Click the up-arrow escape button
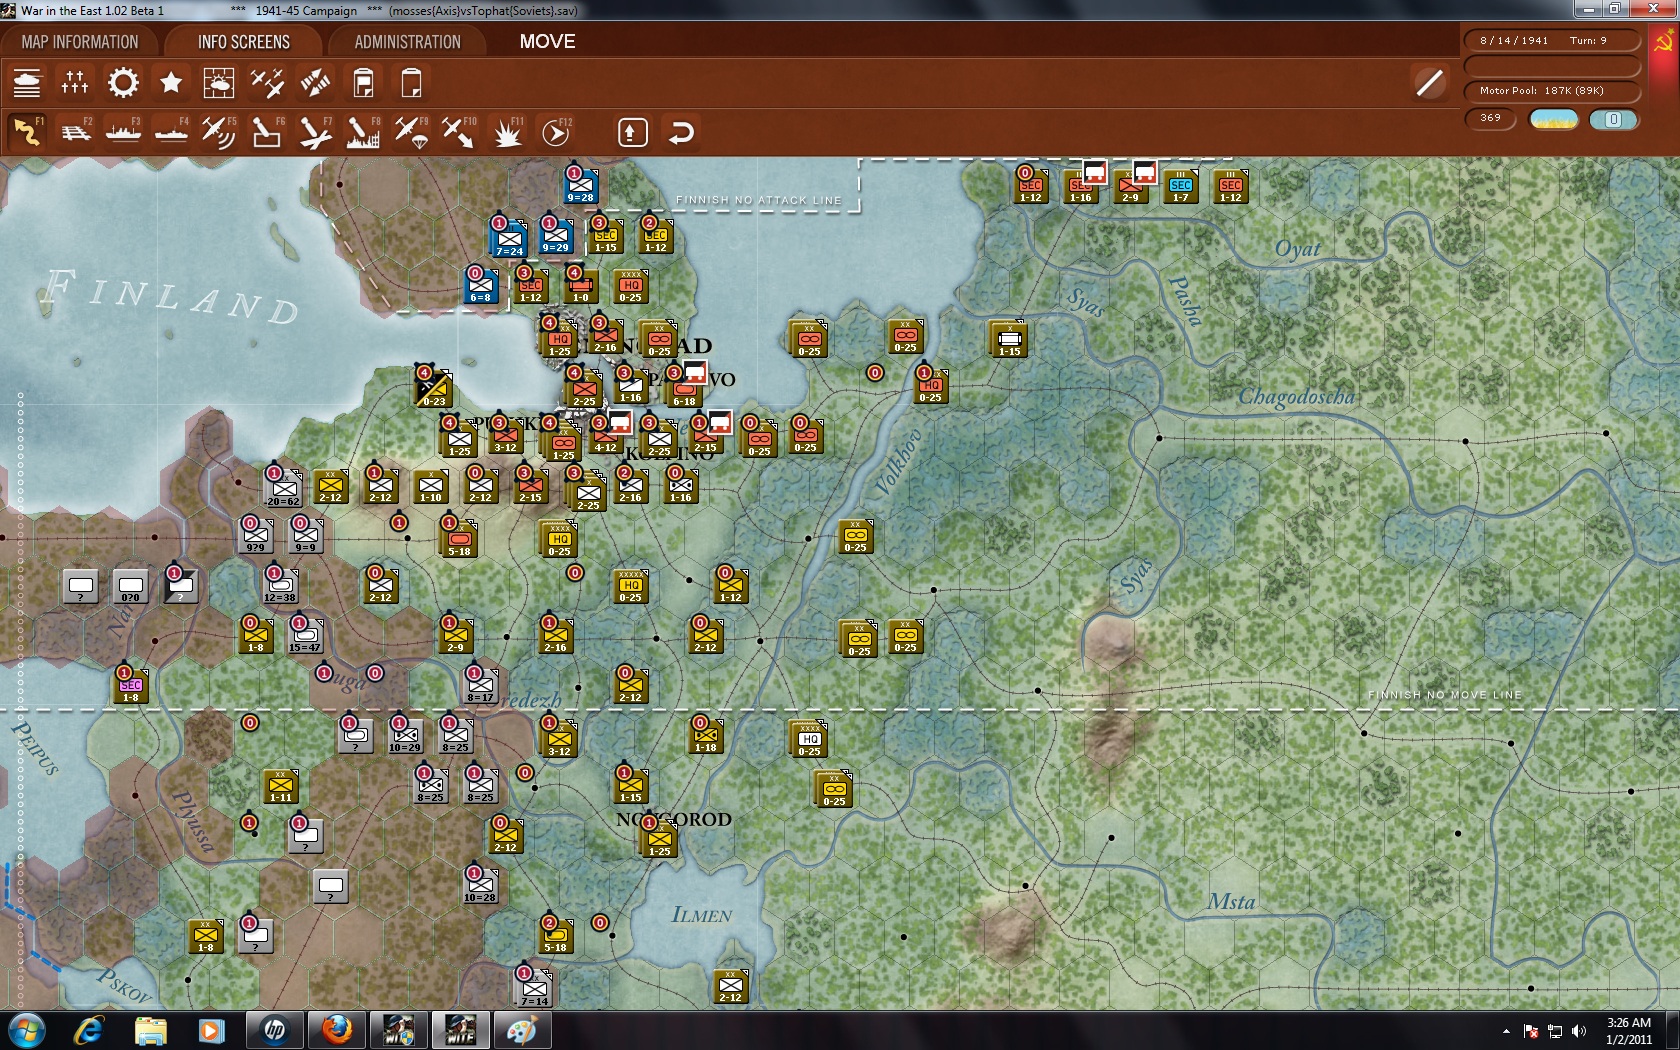Viewport: 1680px width, 1050px height. (x=631, y=131)
